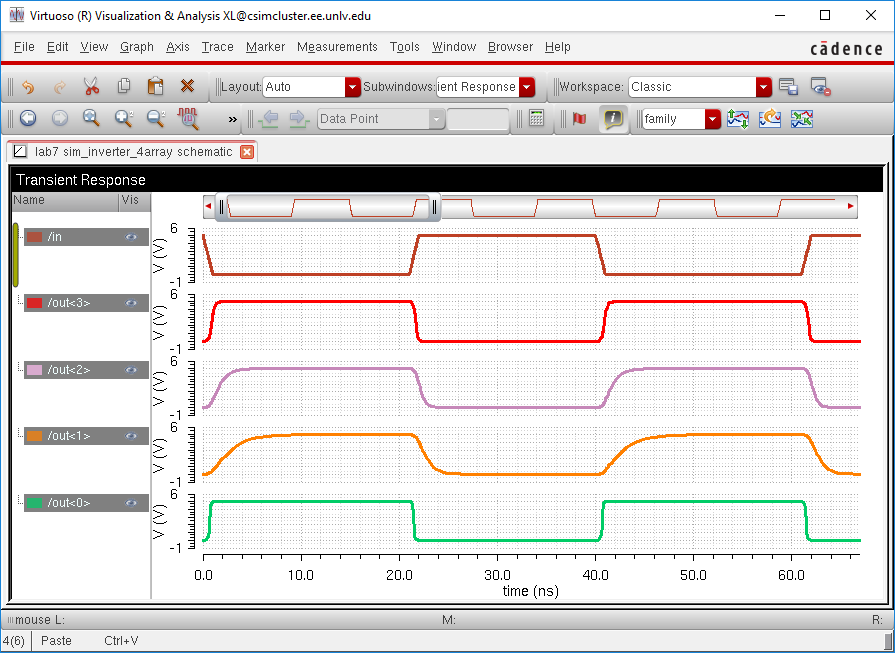Open the Measurements menu
This screenshot has width=895, height=653.
(337, 47)
